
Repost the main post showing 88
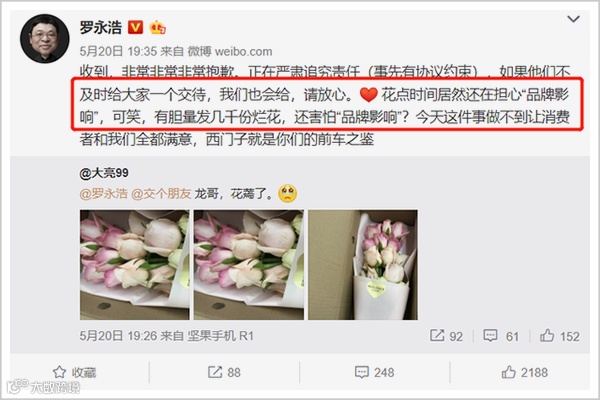[x=224, y=372]
